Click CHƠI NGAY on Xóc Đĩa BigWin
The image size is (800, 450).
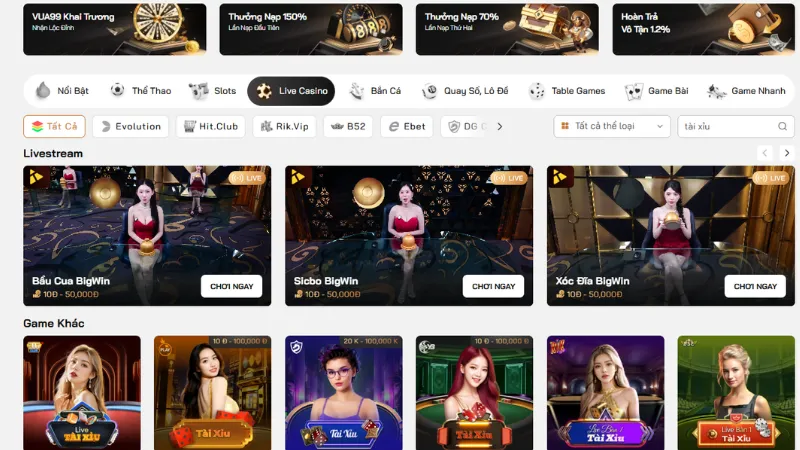click(755, 286)
